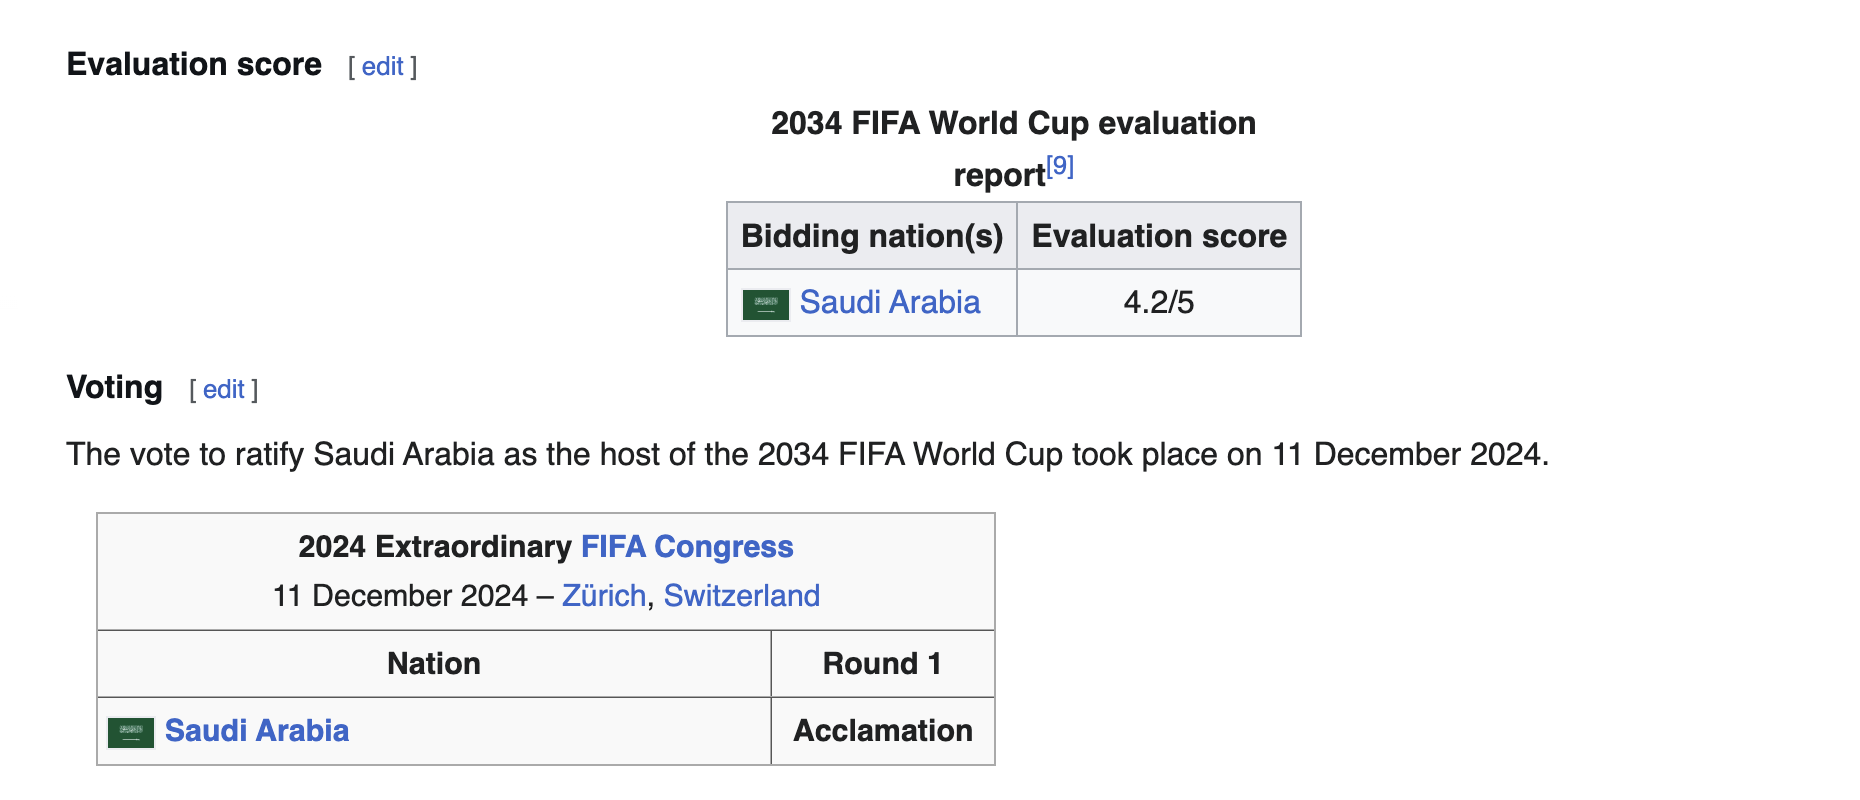The image size is (1860, 800).
Task: Visit the Switzerland link
Action: tap(742, 596)
